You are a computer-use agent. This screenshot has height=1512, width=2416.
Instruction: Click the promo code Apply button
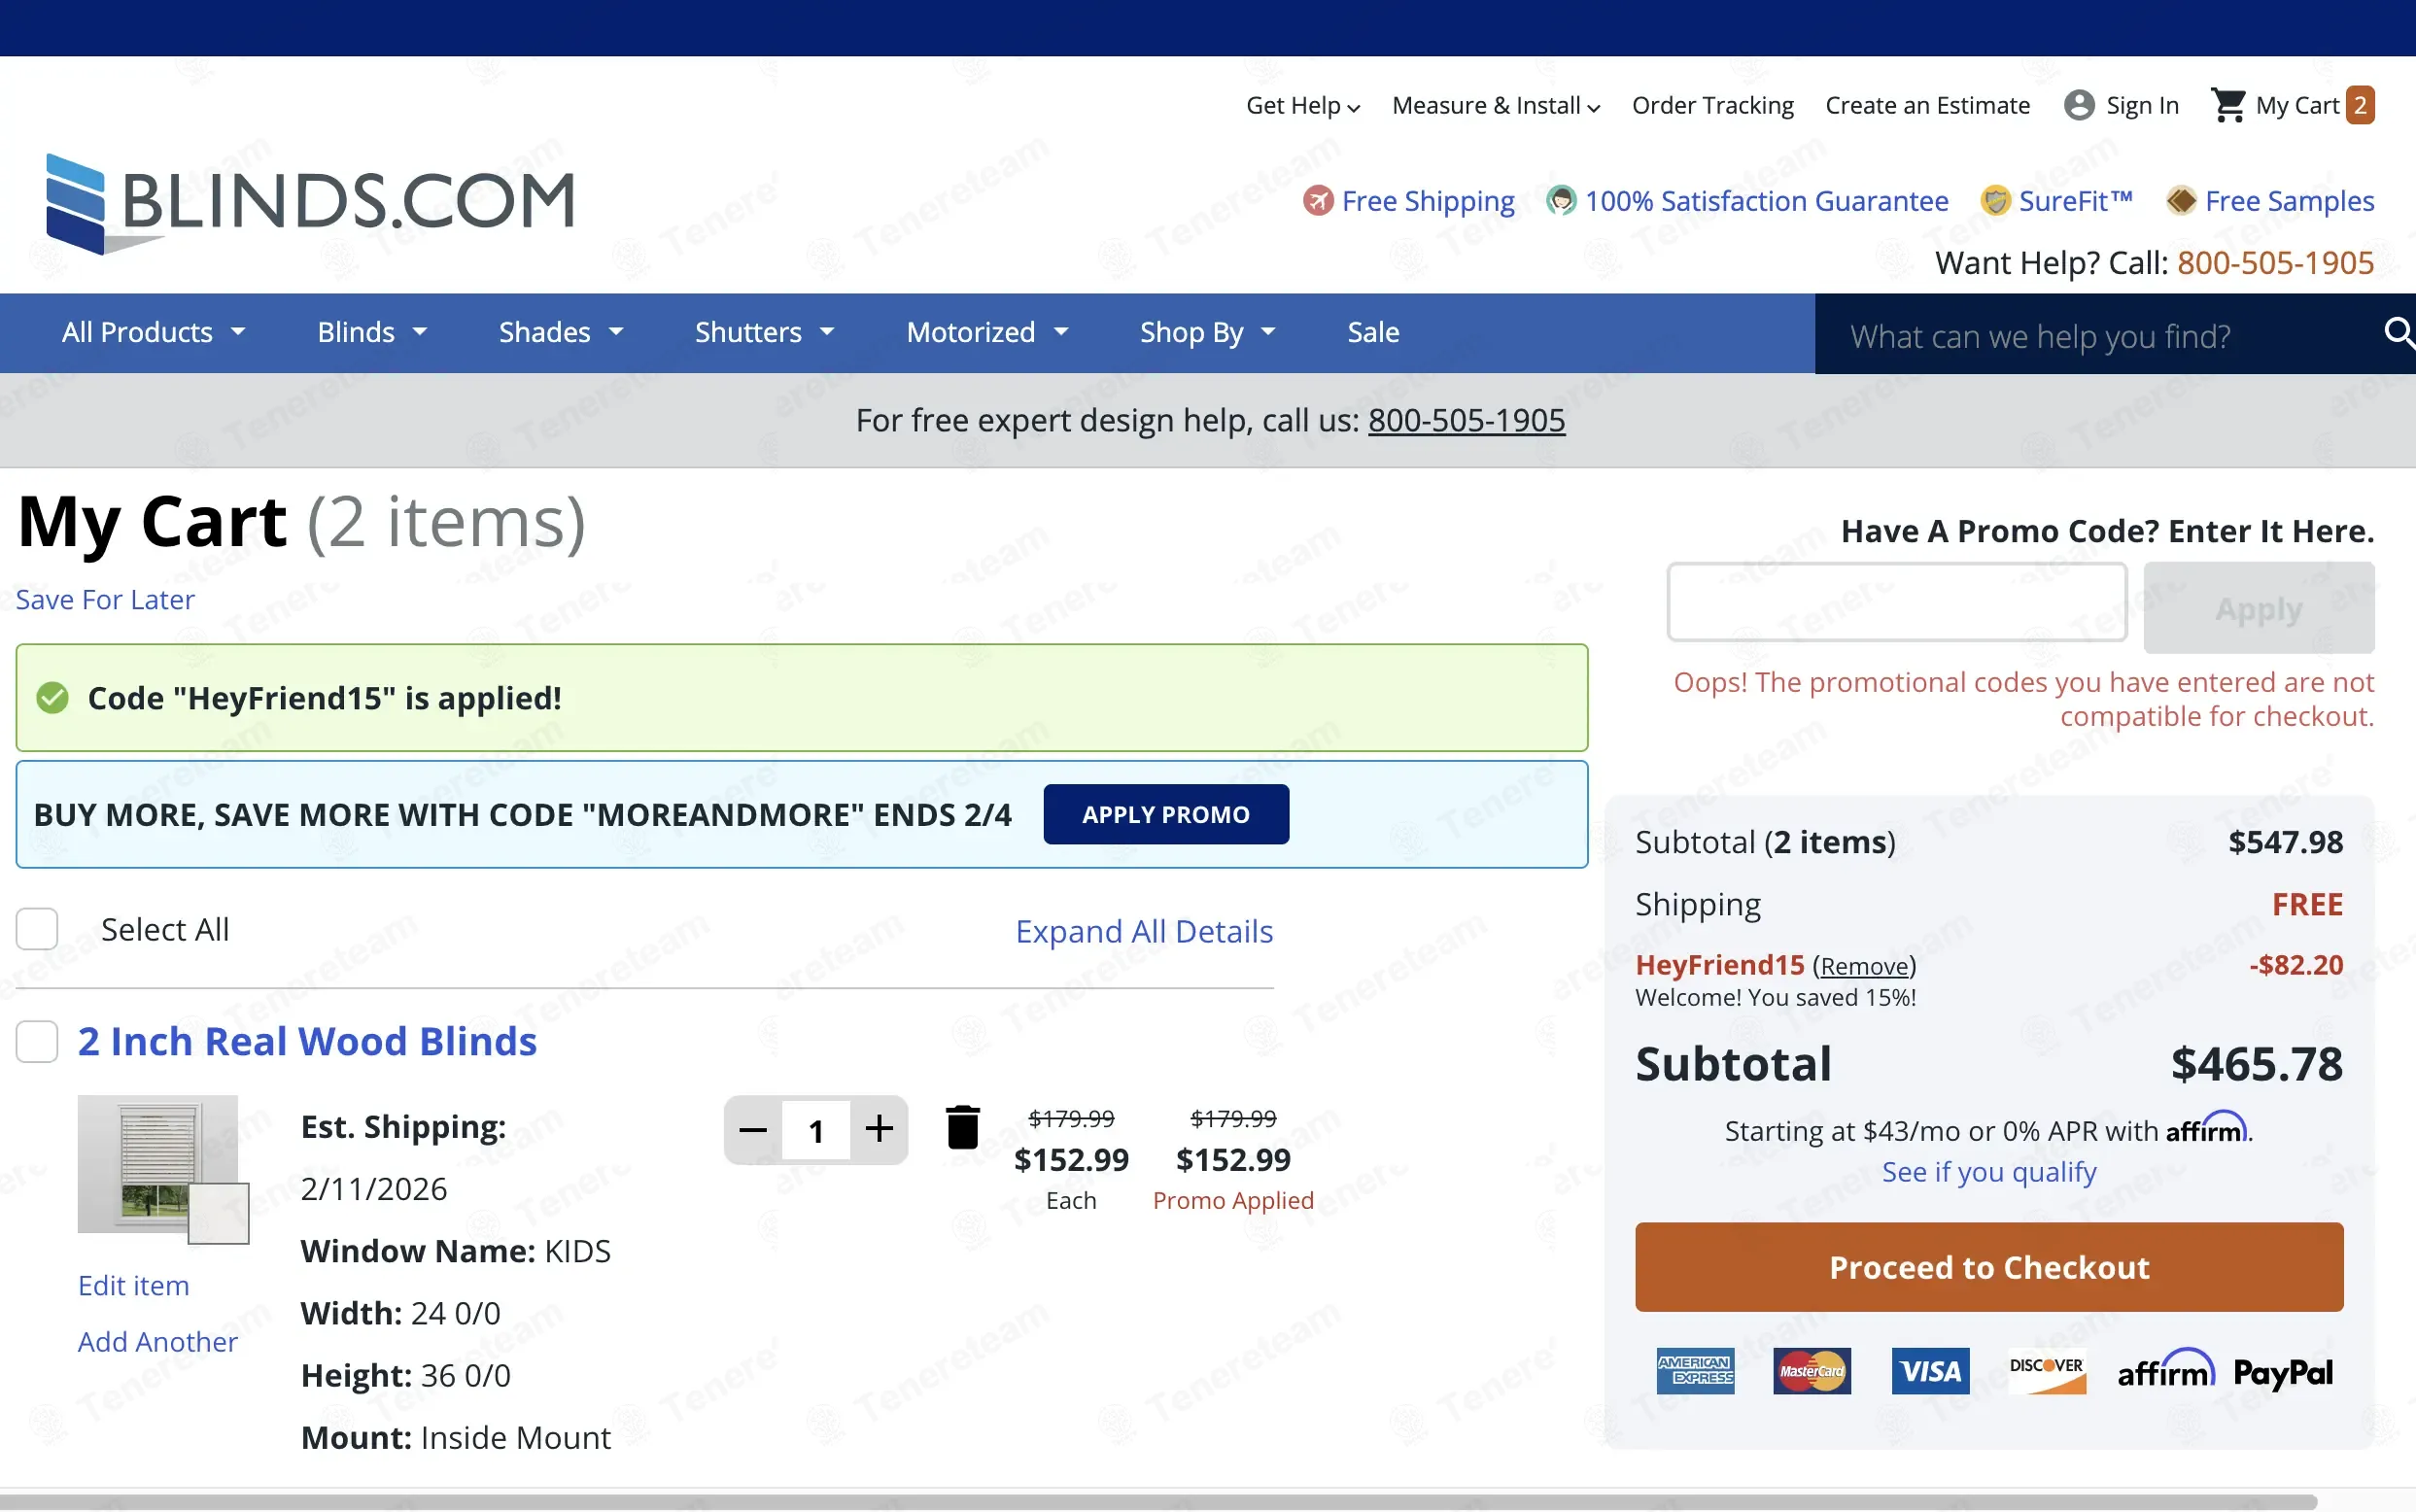click(2259, 608)
